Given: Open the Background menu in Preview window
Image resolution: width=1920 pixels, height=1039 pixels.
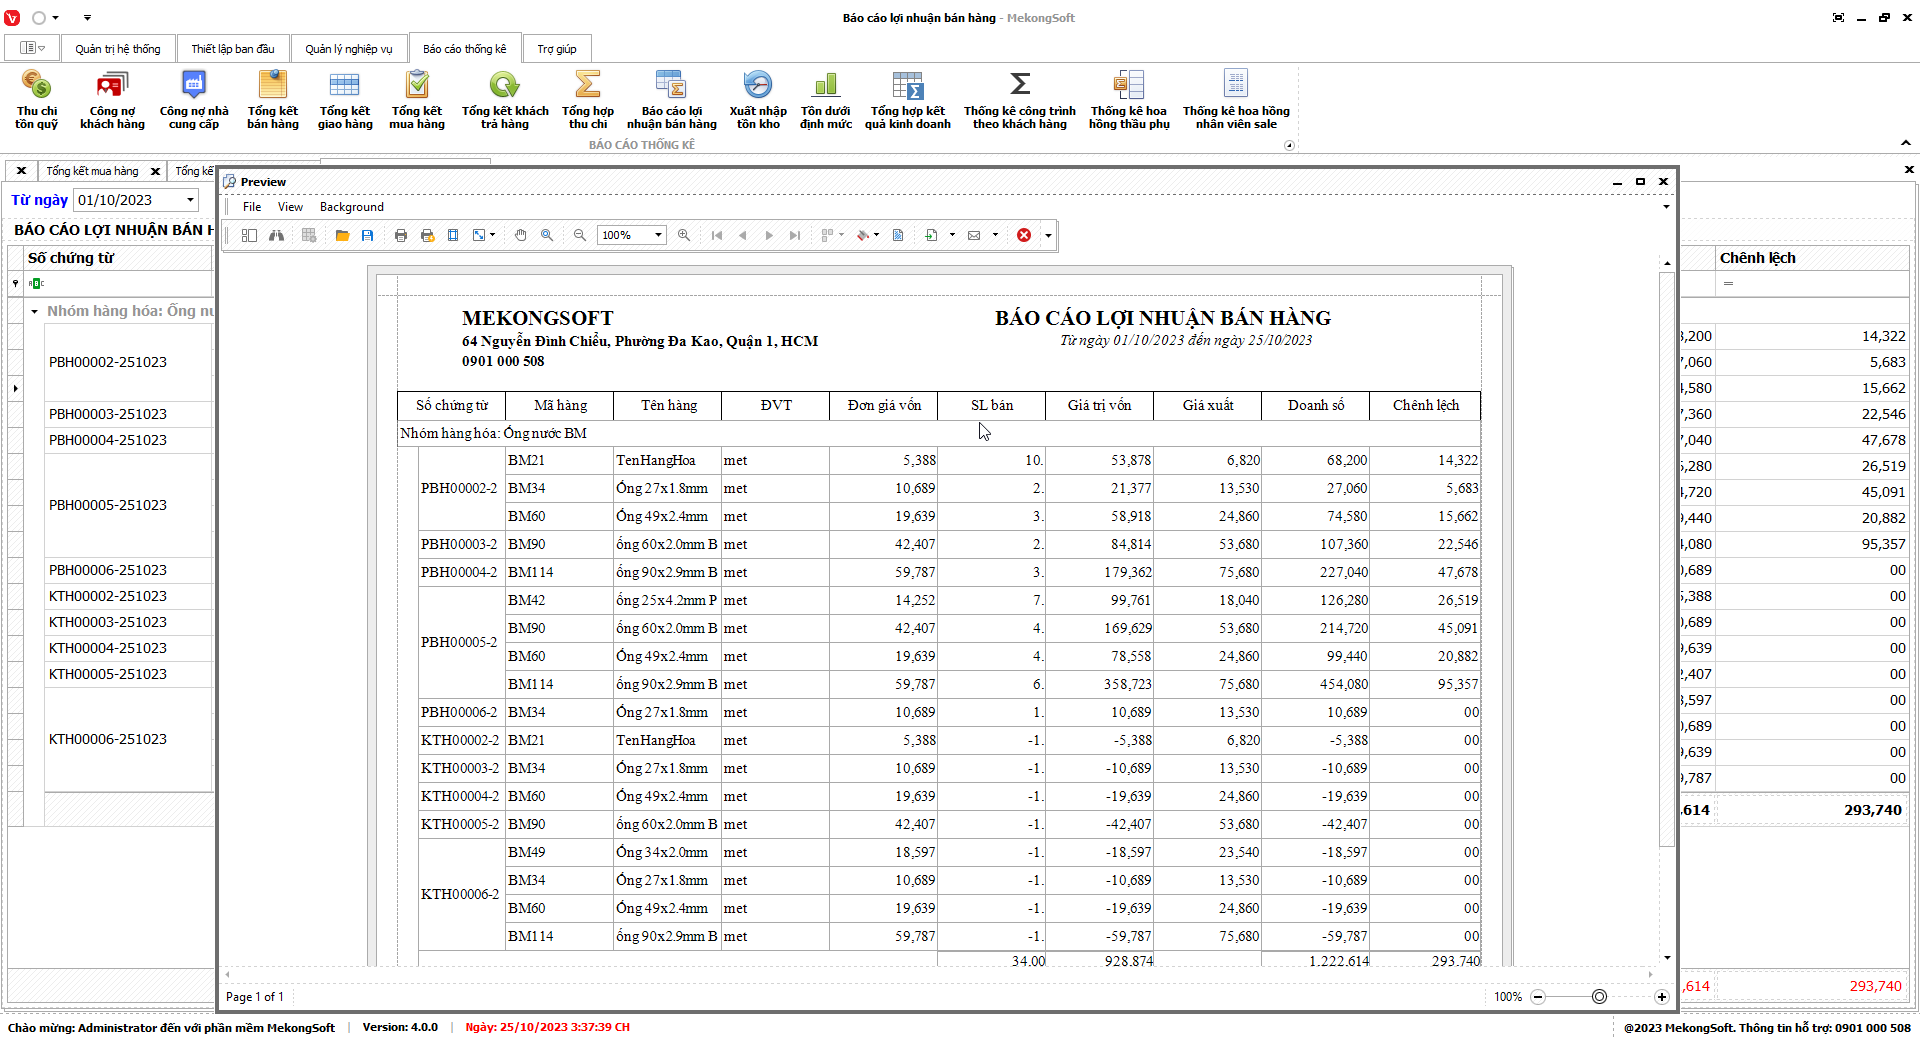Looking at the screenshot, I should tap(351, 207).
